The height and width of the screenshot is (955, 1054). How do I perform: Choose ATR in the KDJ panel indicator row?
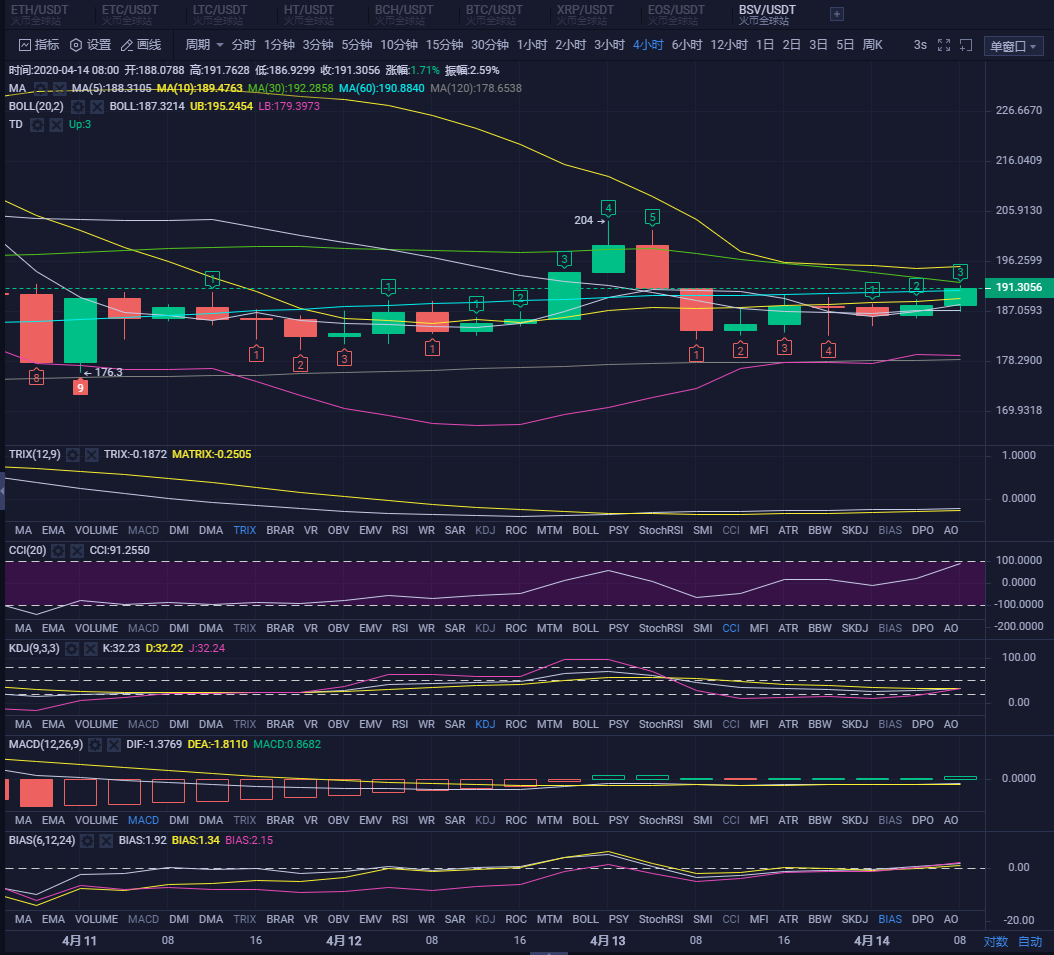(x=788, y=724)
